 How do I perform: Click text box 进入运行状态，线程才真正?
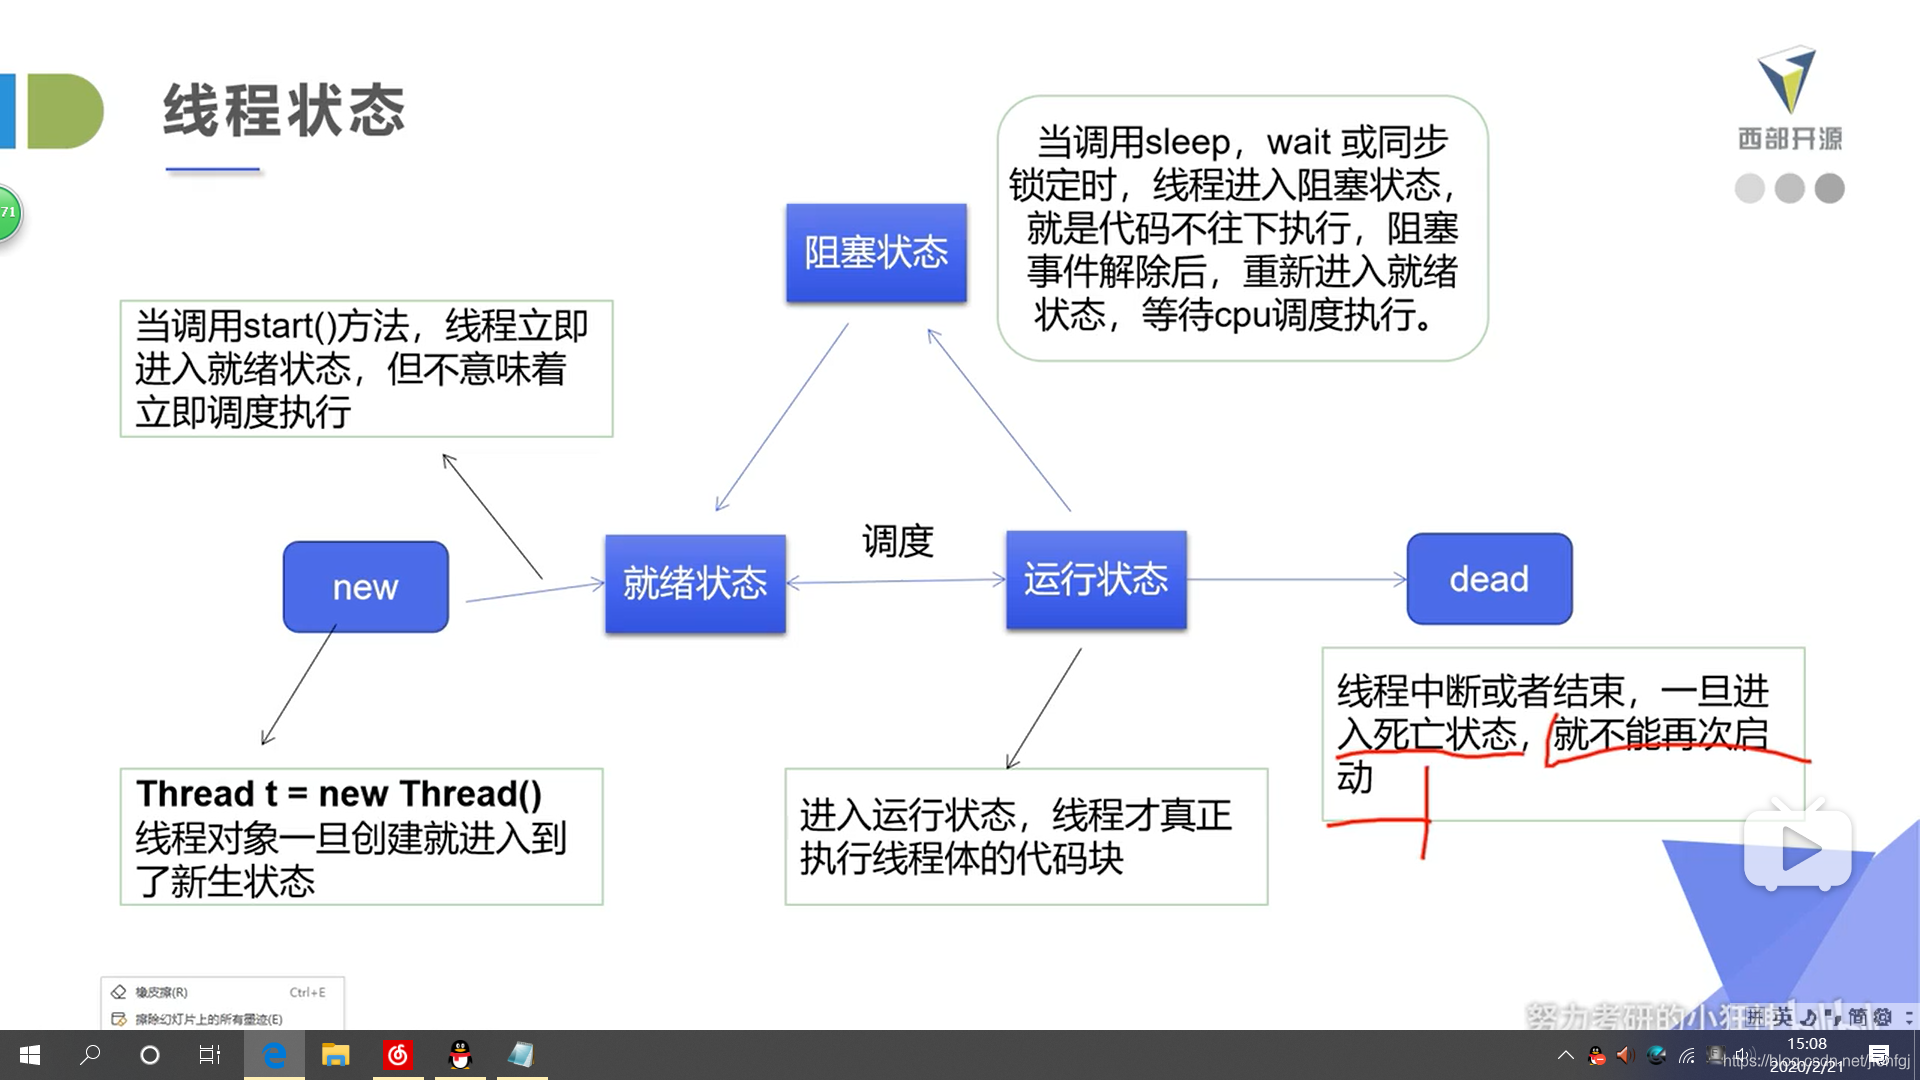pyautogui.click(x=1026, y=837)
